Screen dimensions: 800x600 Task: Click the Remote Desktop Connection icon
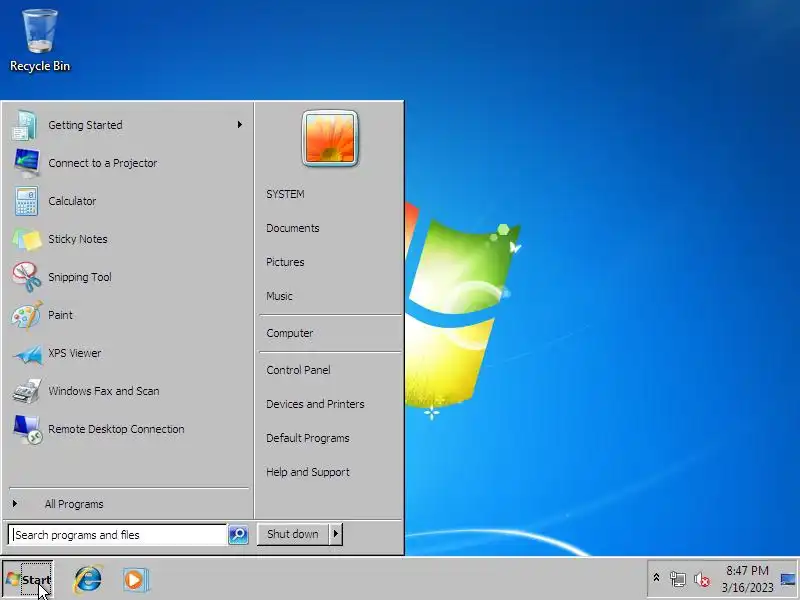(27, 429)
